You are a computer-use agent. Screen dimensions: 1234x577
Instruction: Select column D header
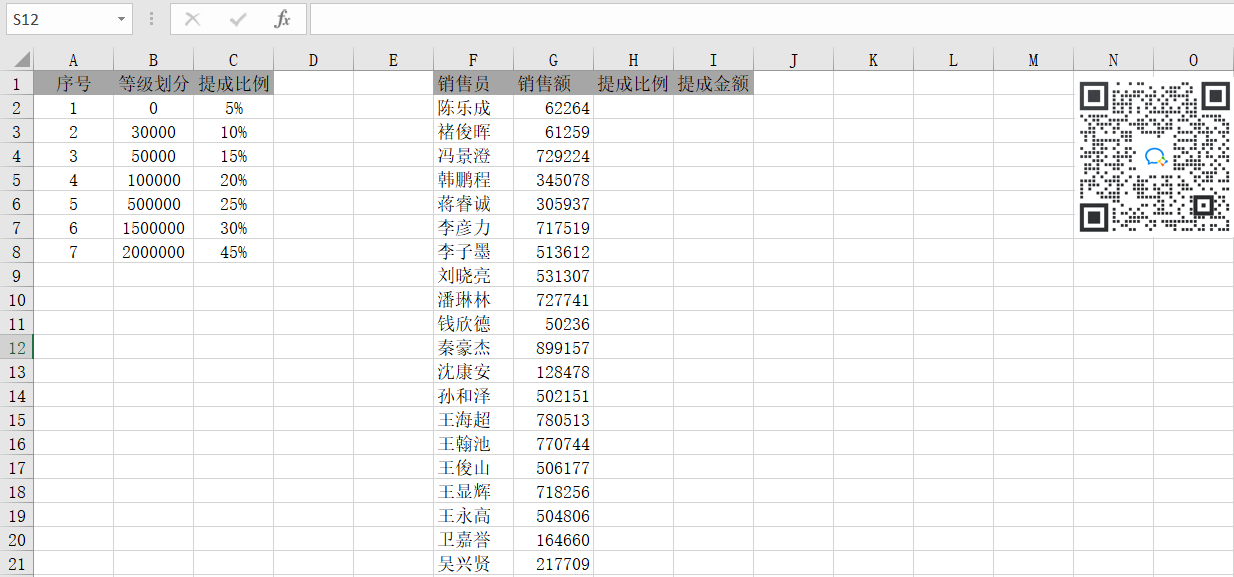[x=313, y=60]
